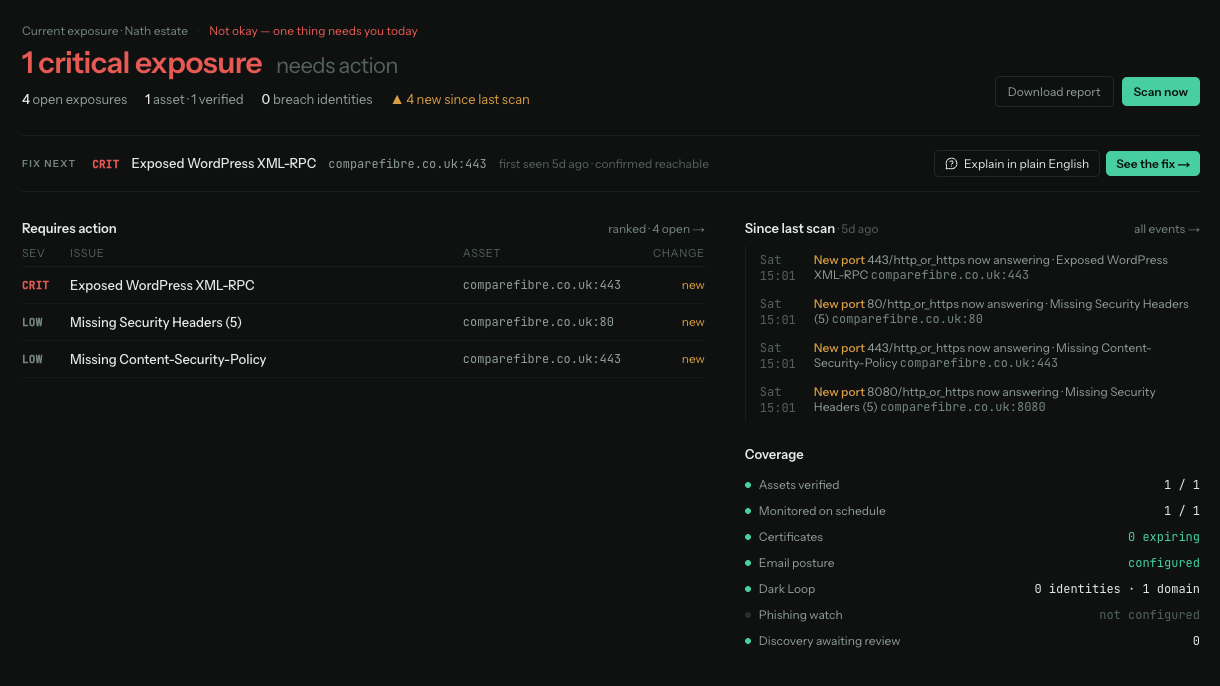
Task: Click the SEV column header
Action: coord(32,253)
